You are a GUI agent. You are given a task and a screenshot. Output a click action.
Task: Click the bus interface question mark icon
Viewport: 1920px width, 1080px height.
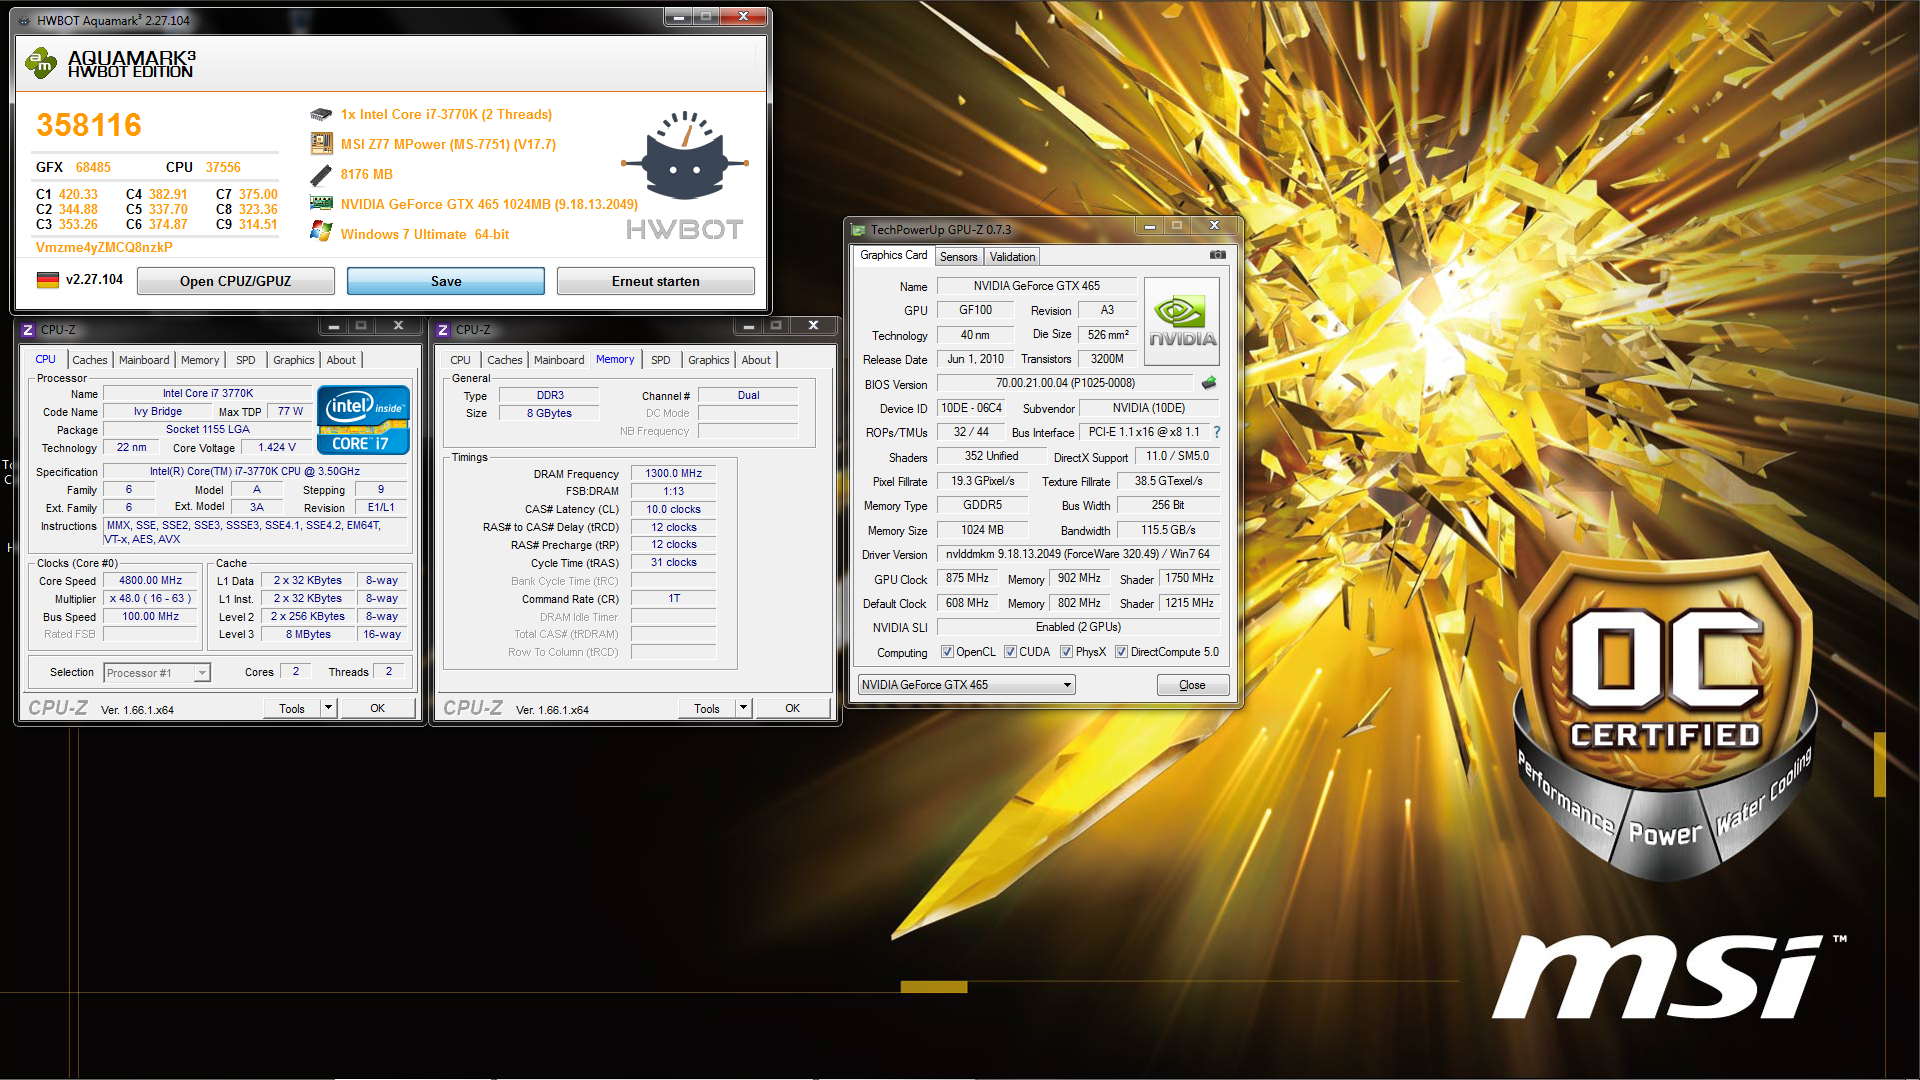[1217, 432]
